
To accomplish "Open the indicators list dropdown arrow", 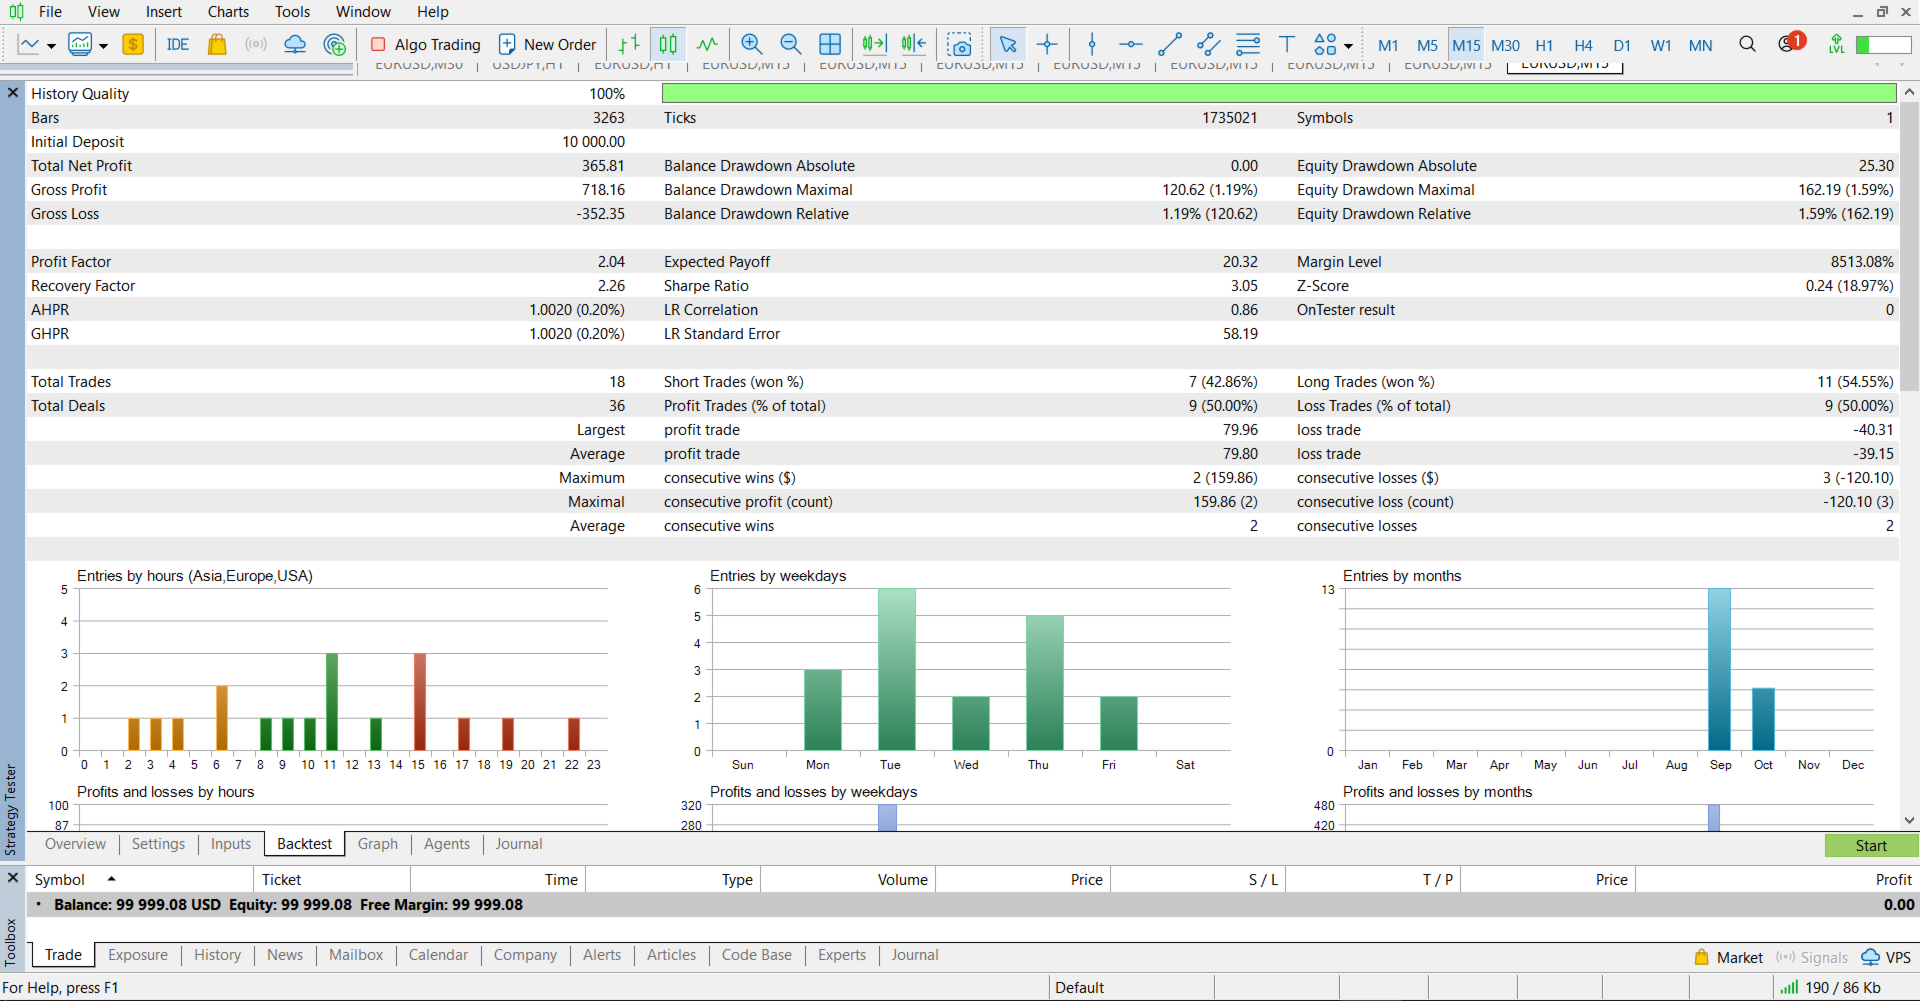I will click(103, 46).
